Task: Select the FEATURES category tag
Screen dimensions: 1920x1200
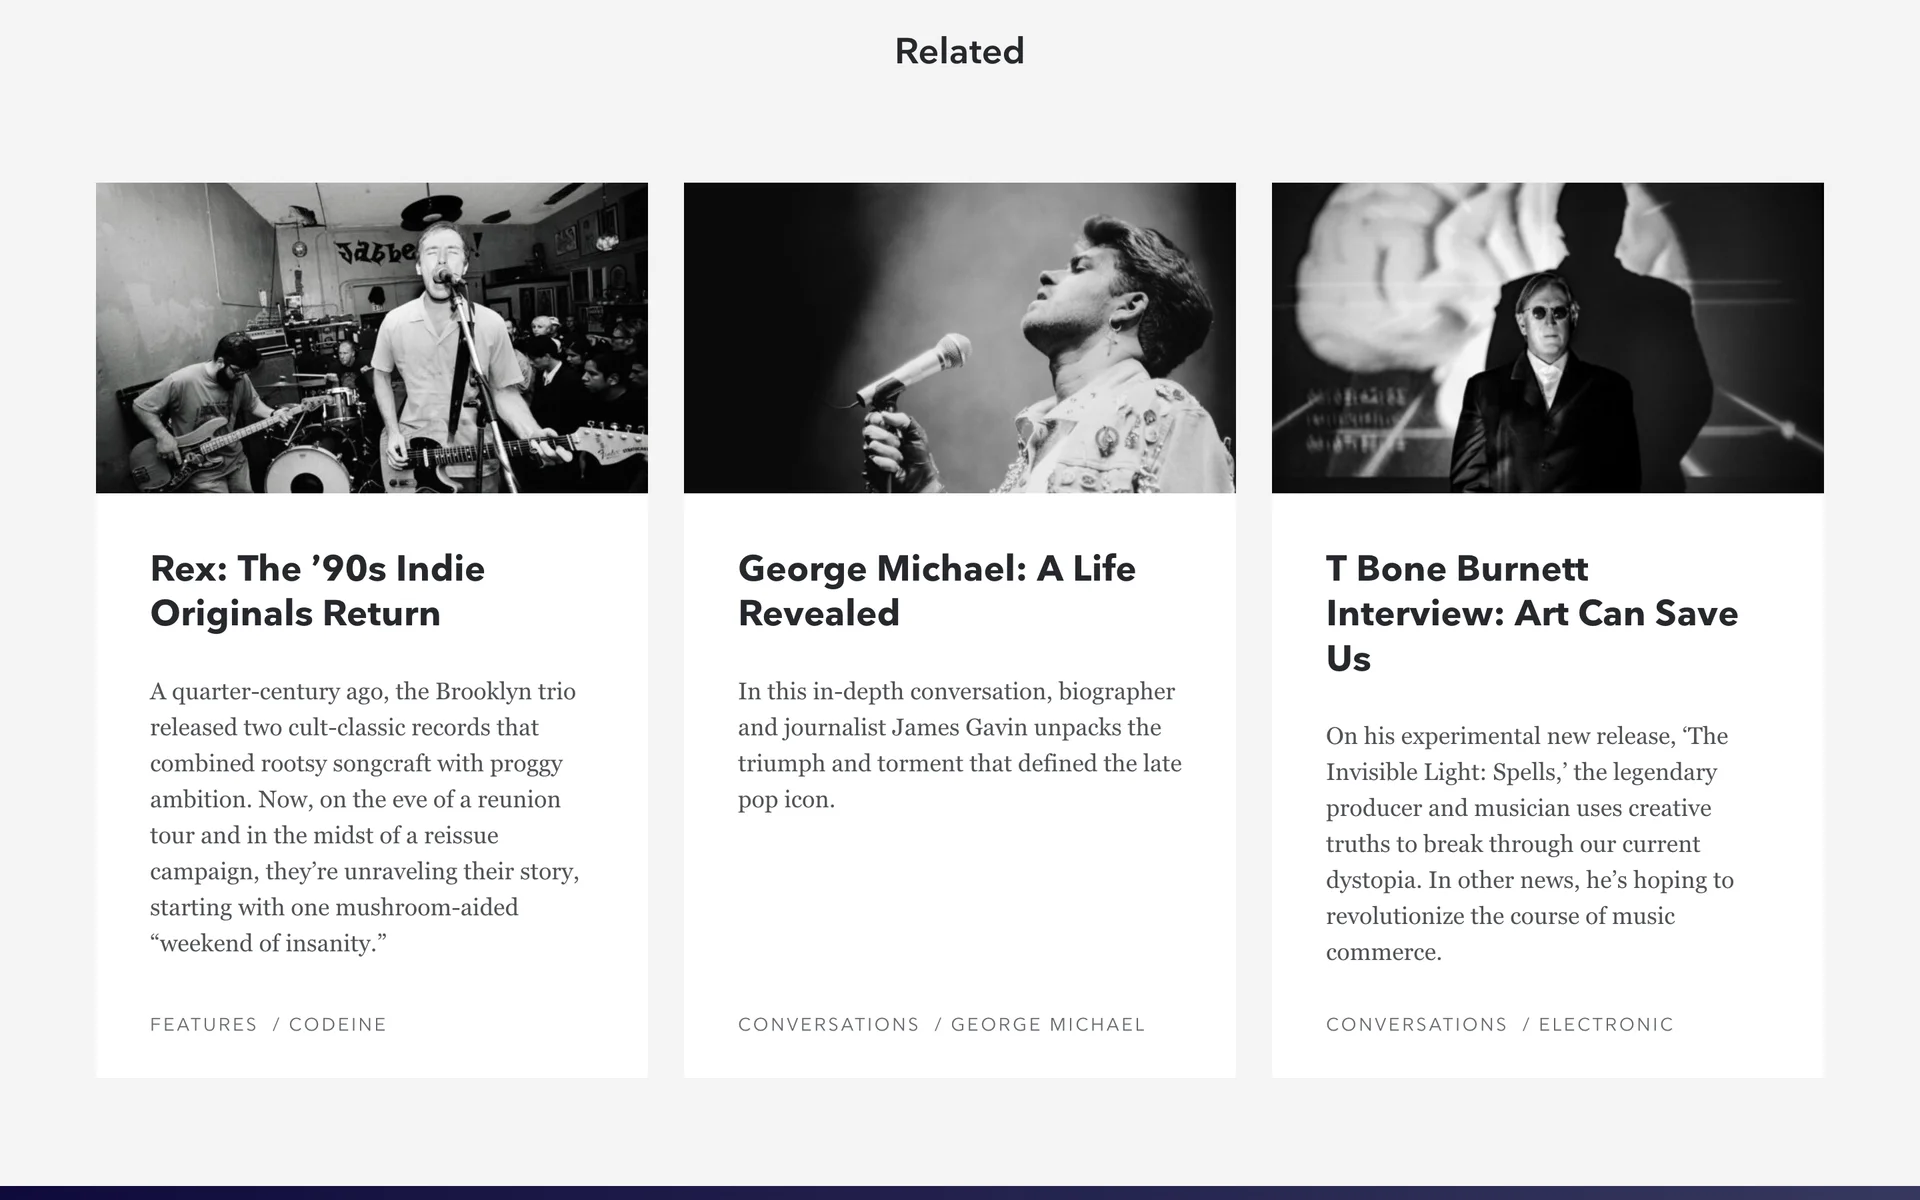Action: tap(203, 1024)
